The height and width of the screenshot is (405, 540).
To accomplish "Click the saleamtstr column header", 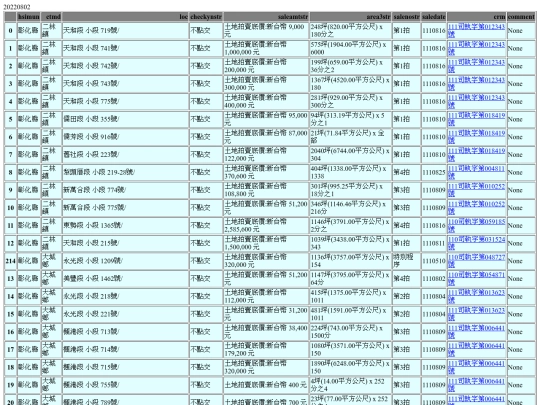I will pyautogui.click(x=266, y=17).
